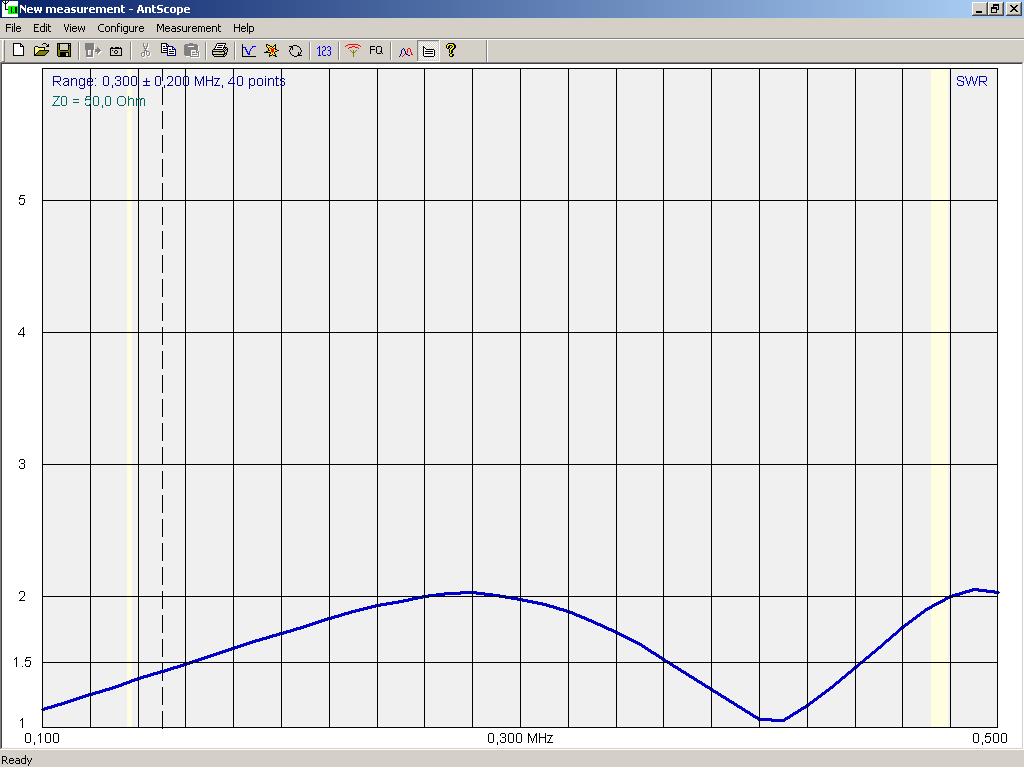Viewport: 1024px width, 768px height.
Task: Click the Z0 = 50,0 Ohm text
Action: pyautogui.click(x=99, y=101)
